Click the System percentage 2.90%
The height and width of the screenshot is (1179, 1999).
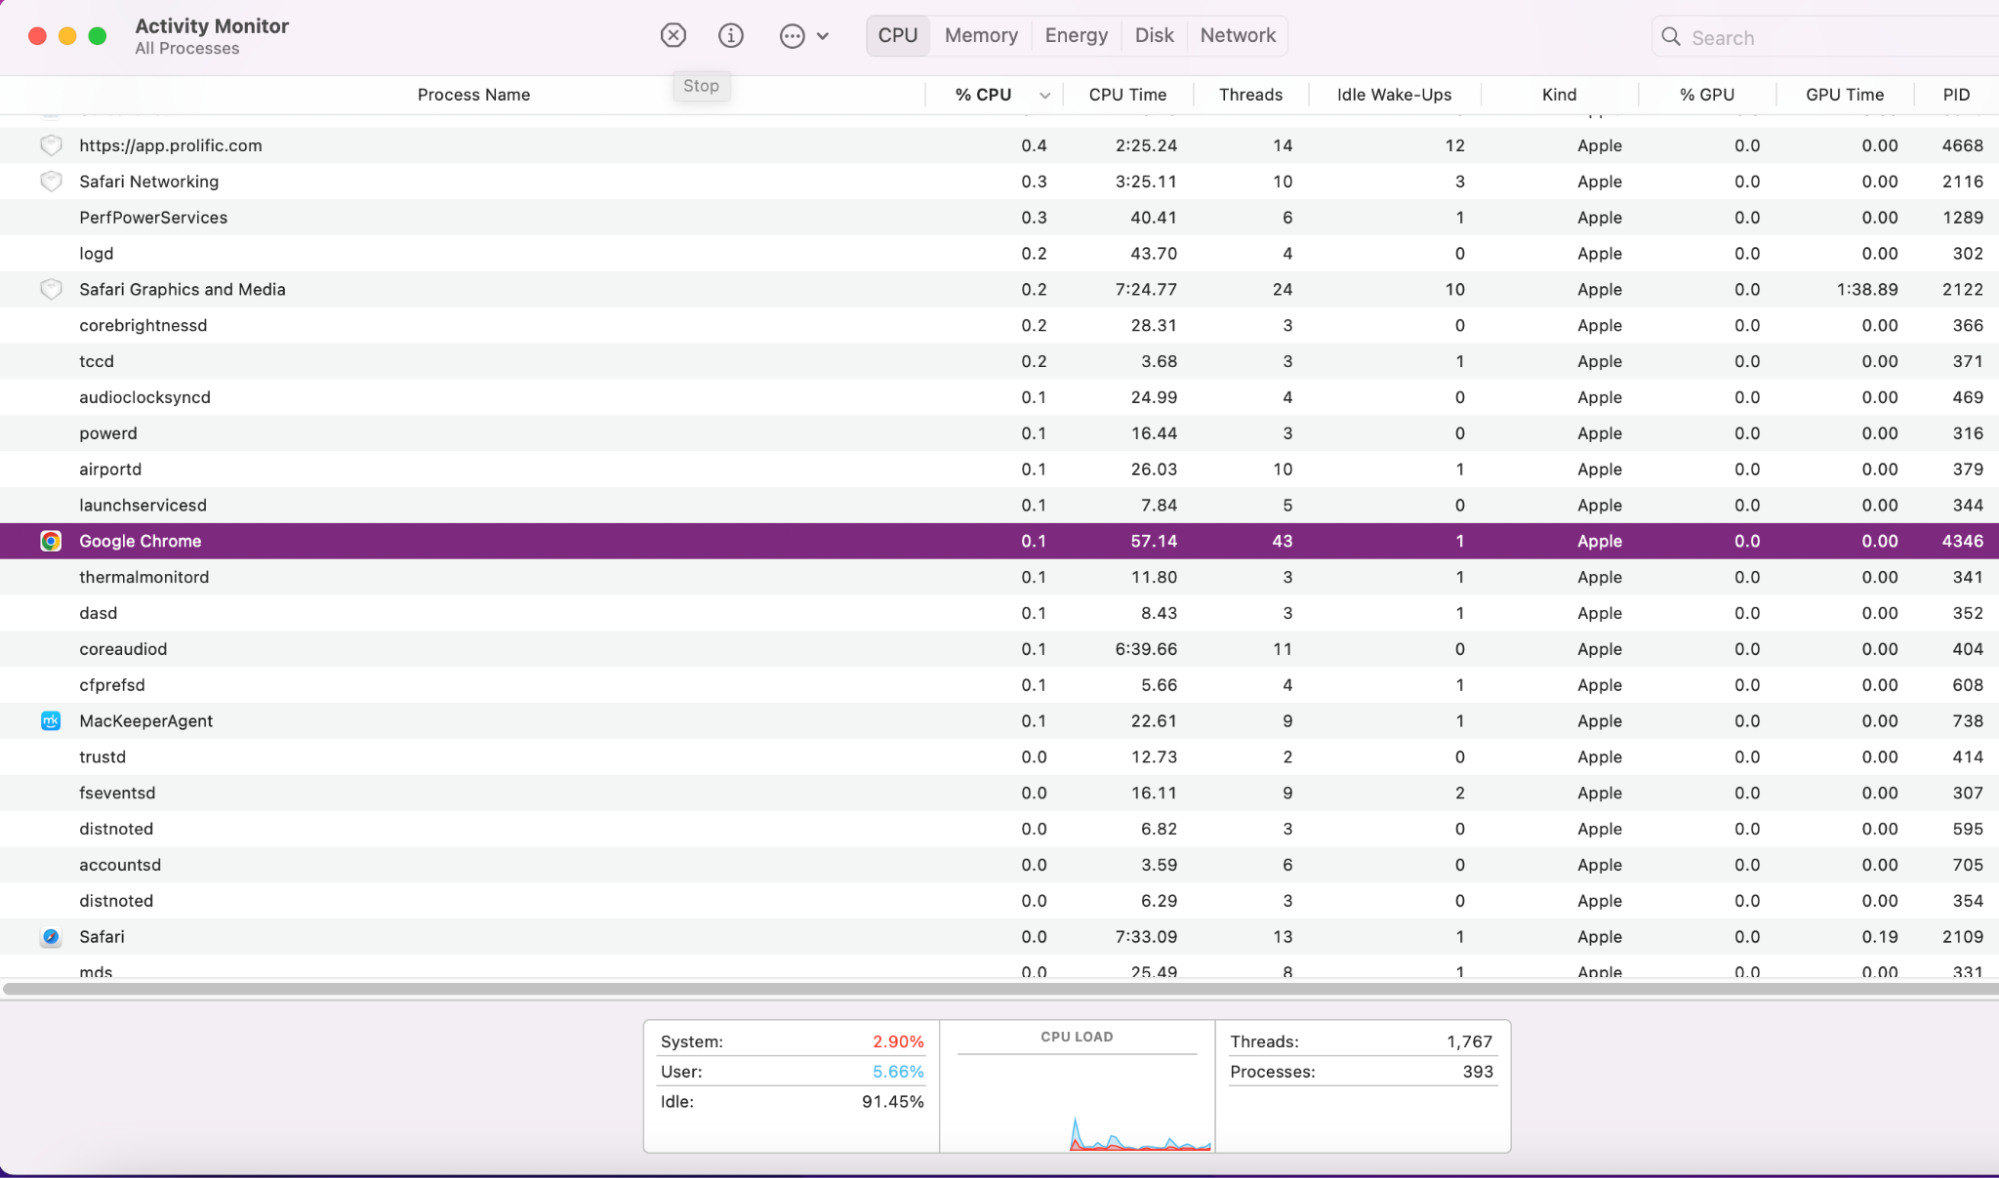pos(898,1041)
